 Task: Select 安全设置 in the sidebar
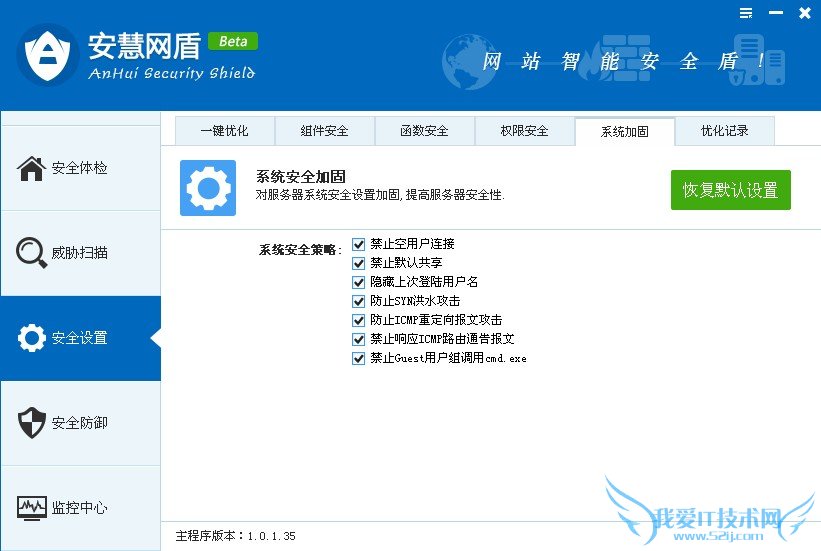pos(80,338)
